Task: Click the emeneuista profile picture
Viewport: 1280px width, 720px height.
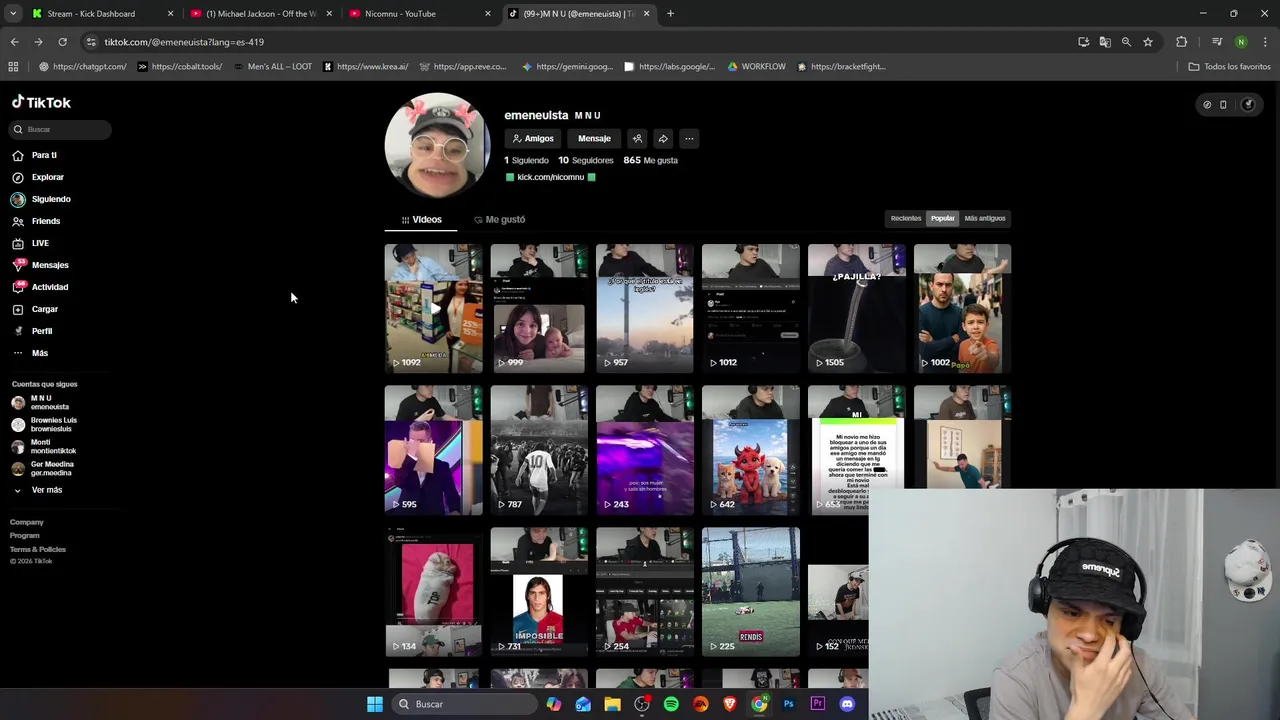Action: [x=437, y=146]
